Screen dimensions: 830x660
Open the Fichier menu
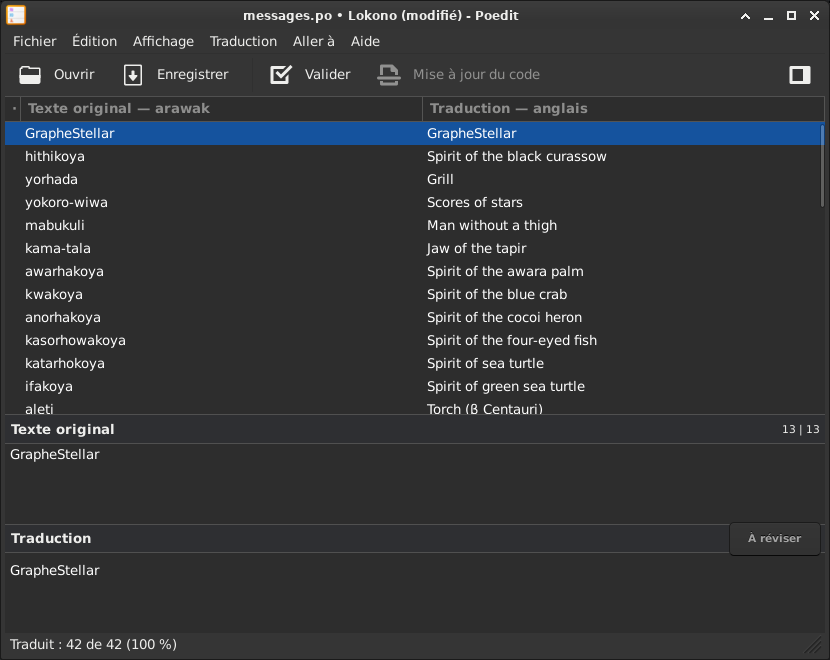click(x=35, y=41)
